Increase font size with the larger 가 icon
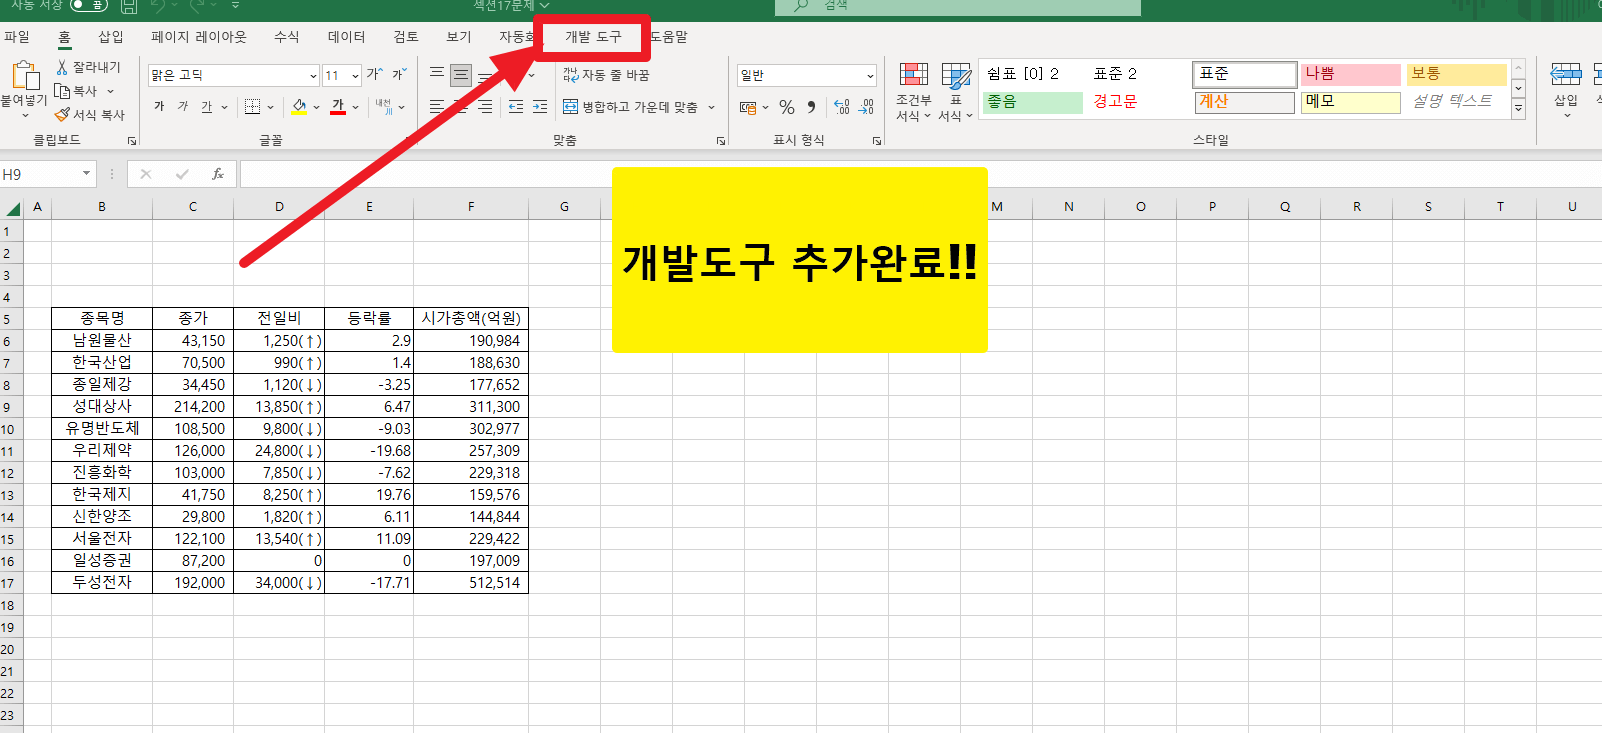Viewport: 1602px width, 733px height. (x=374, y=75)
